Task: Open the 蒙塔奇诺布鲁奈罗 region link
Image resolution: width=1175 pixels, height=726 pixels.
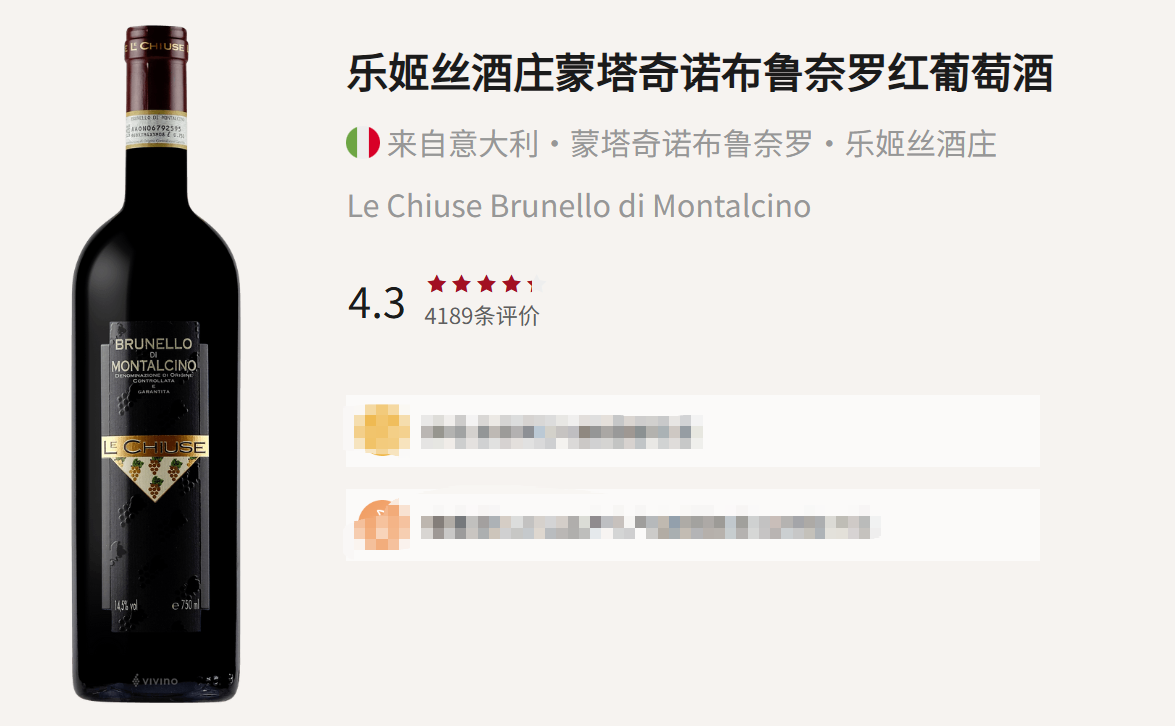Action: click(691, 144)
